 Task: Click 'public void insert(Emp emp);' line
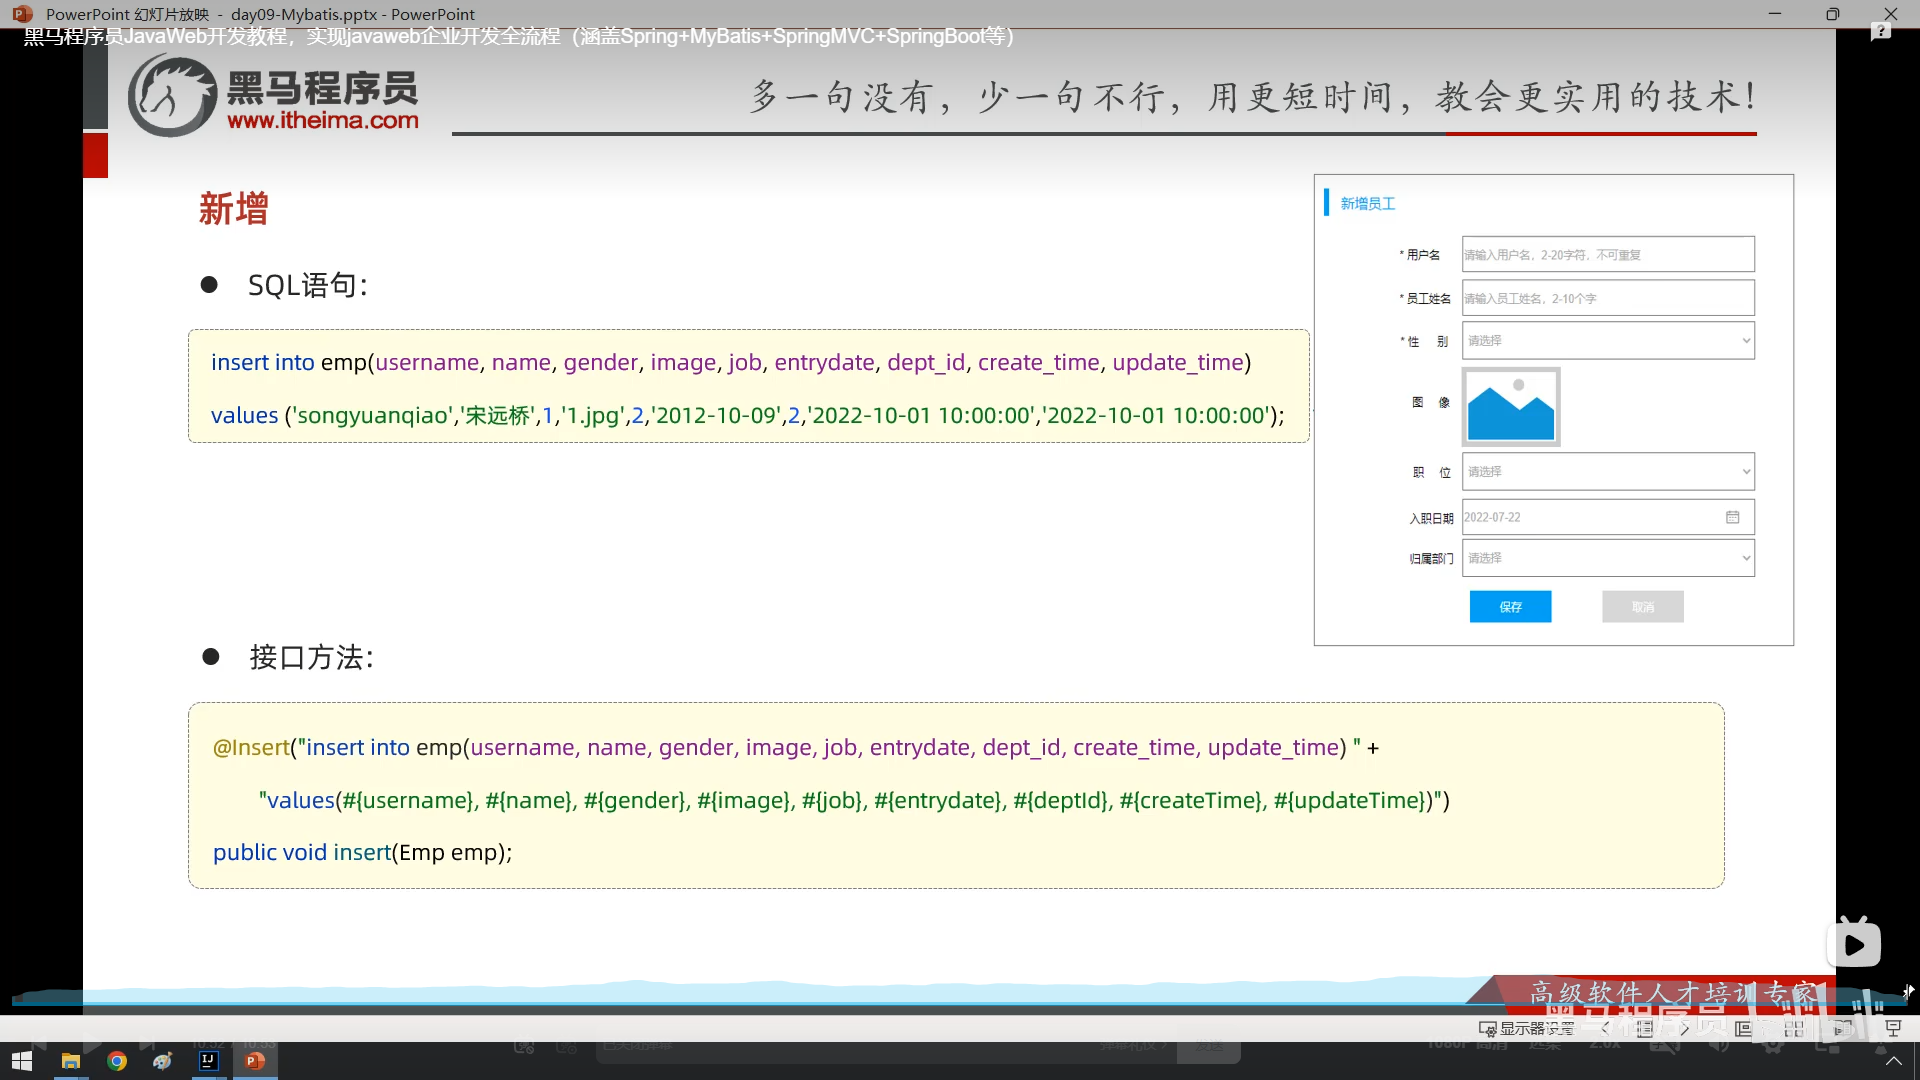[362, 852]
